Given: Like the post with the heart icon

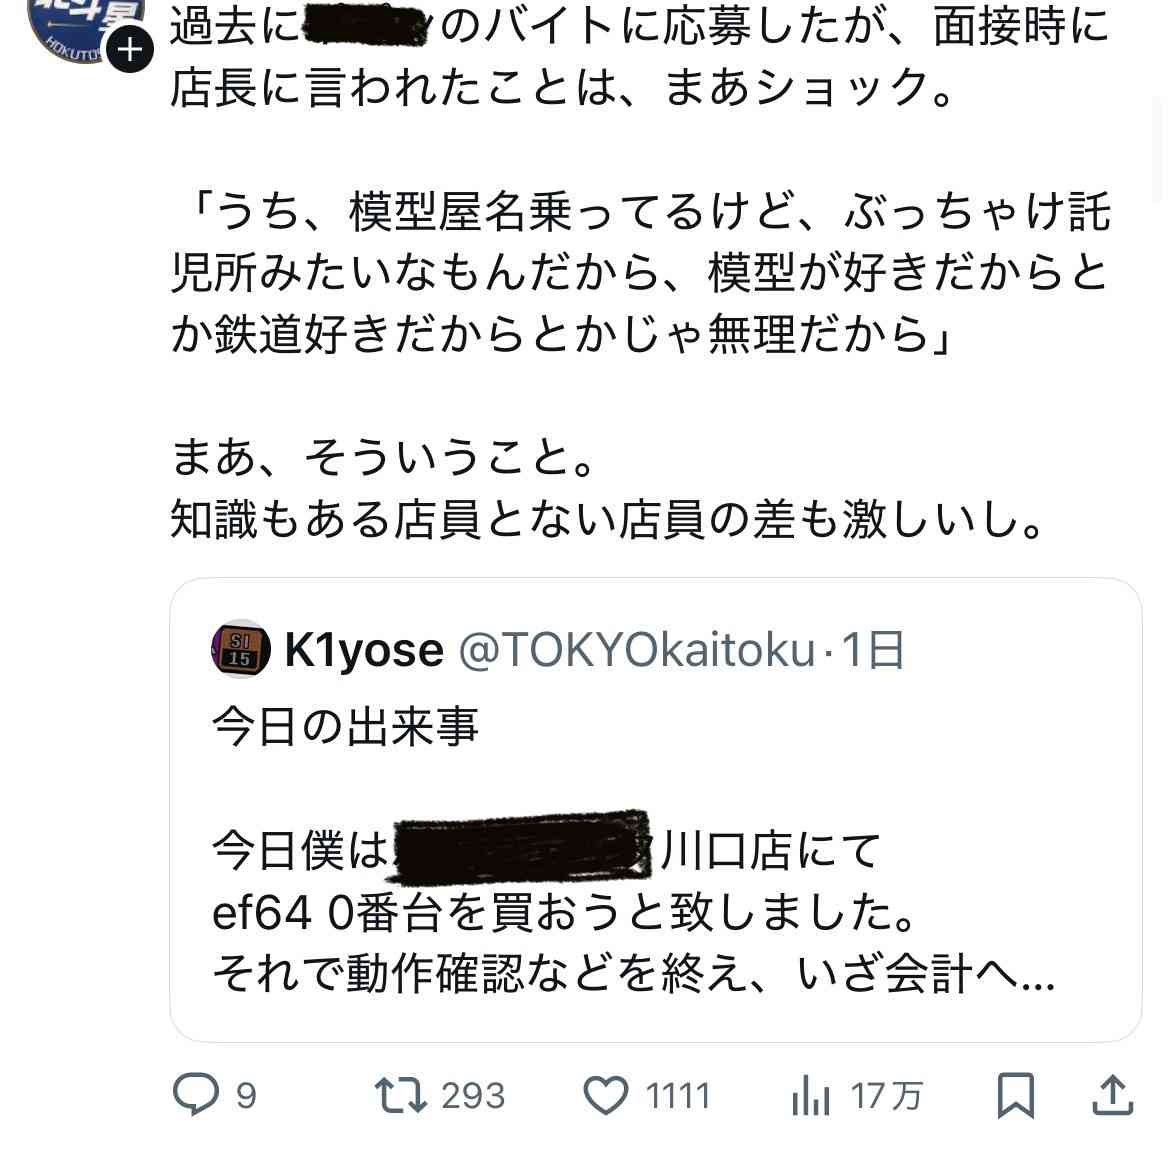Looking at the screenshot, I should tap(605, 1095).
